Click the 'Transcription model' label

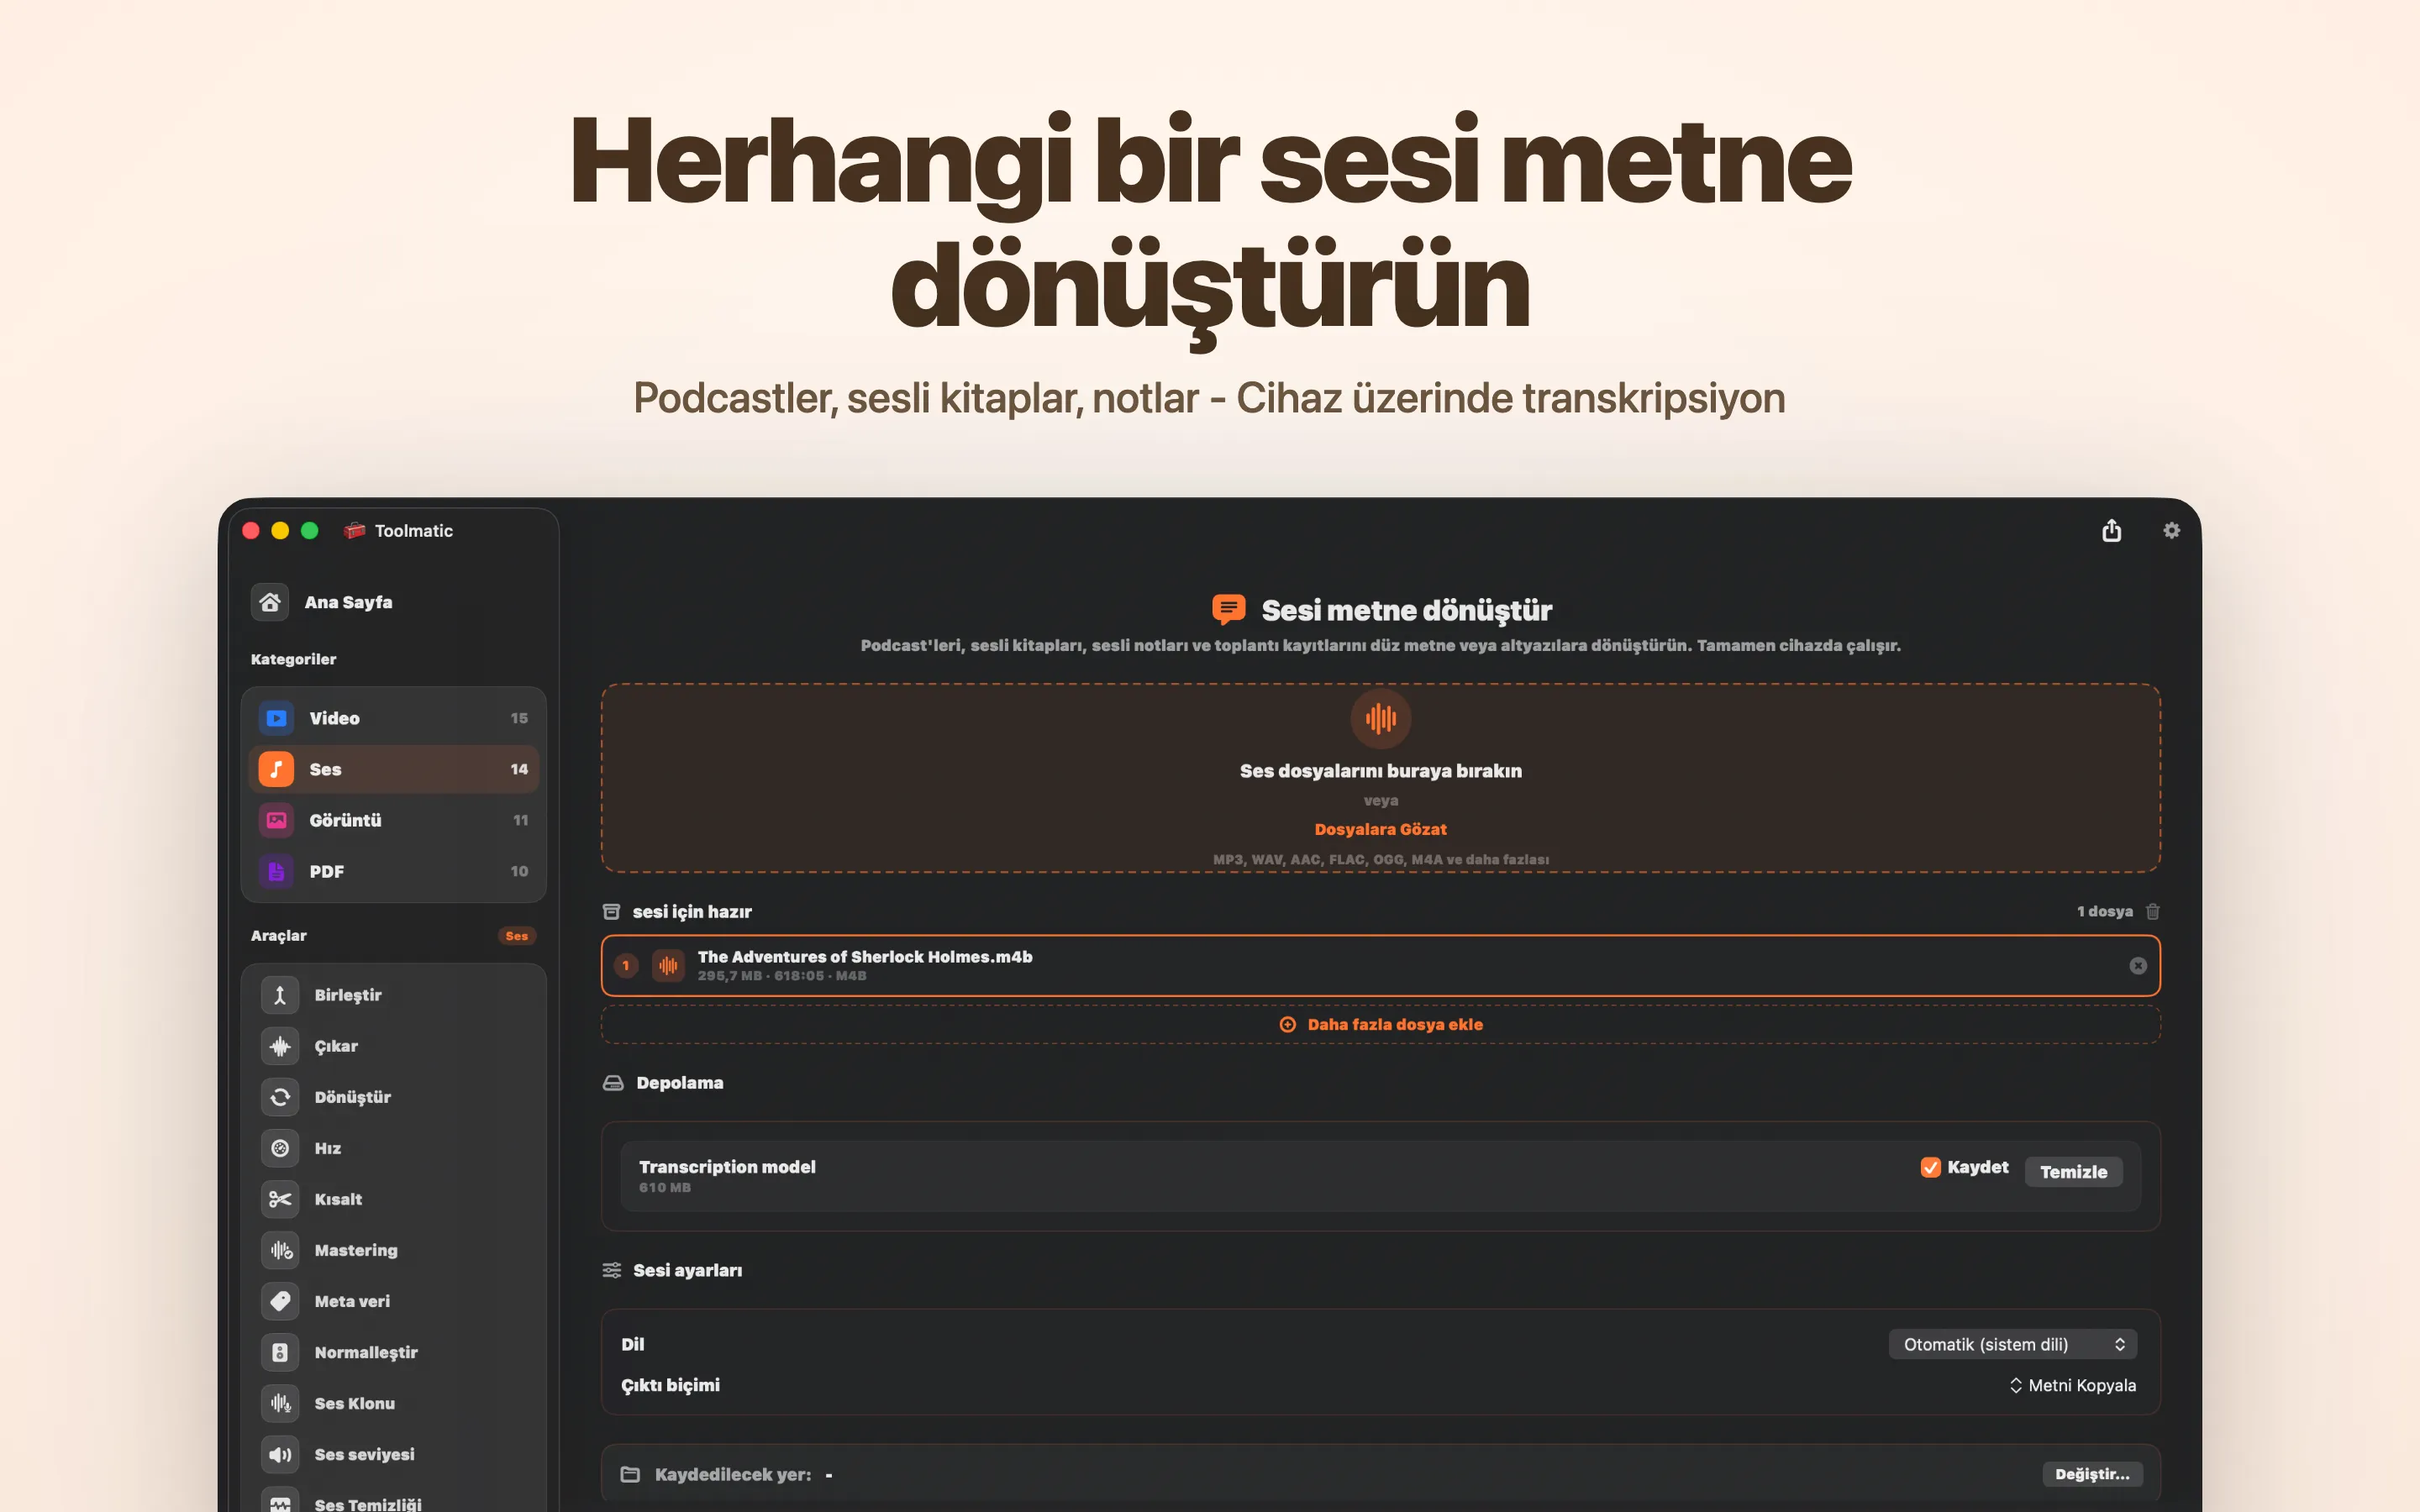(x=727, y=1167)
